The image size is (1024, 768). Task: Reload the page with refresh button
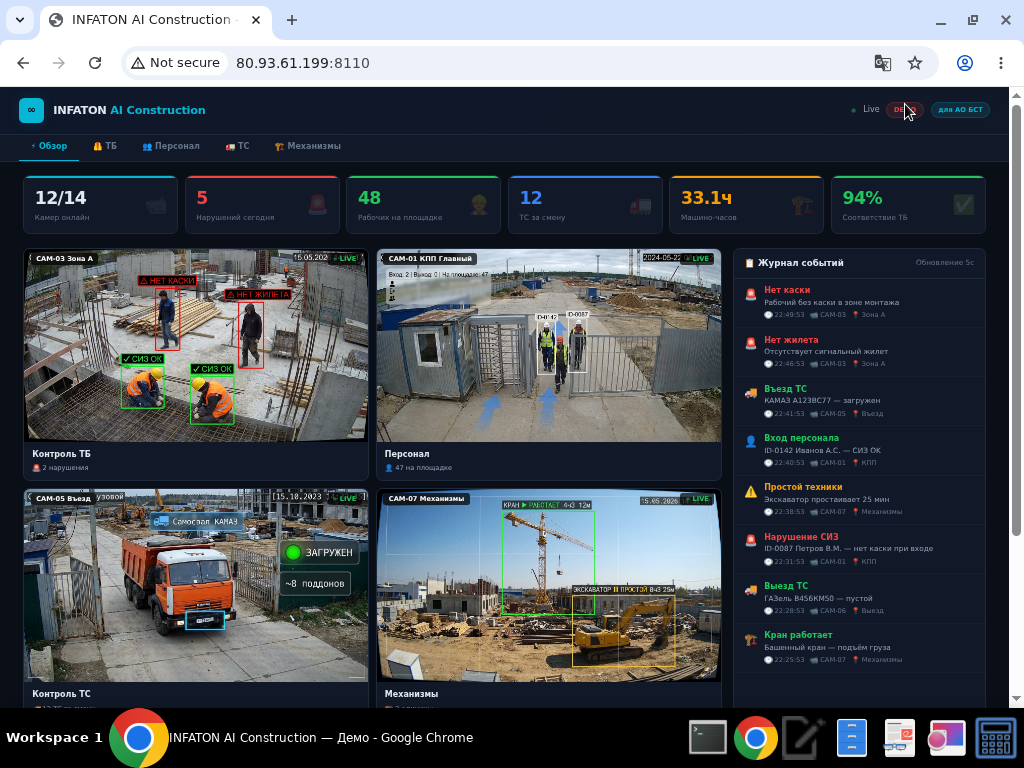tap(95, 63)
